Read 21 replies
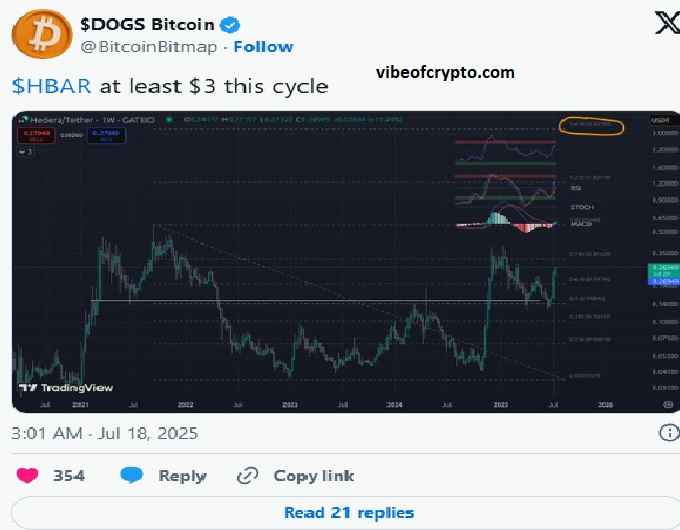This screenshot has width=680, height=530. [348, 513]
